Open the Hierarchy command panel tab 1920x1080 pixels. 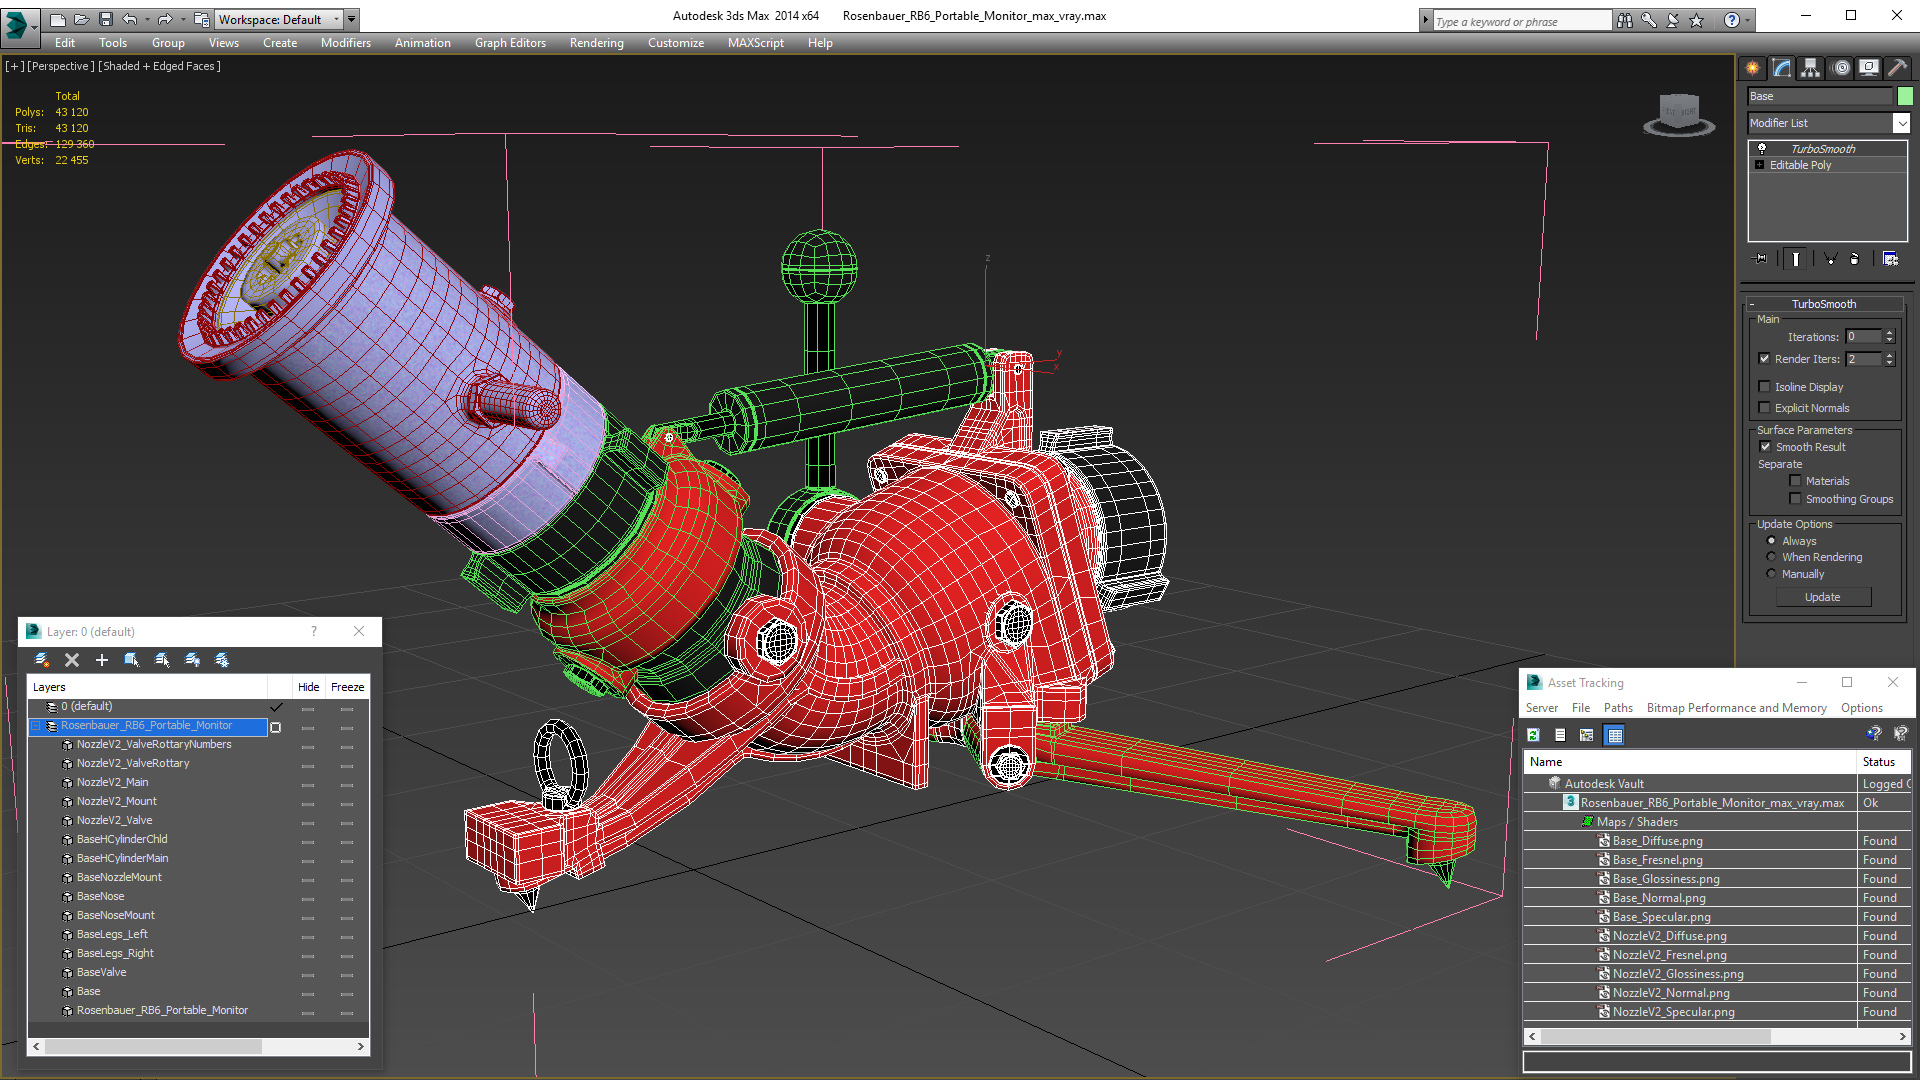pos(1811,68)
